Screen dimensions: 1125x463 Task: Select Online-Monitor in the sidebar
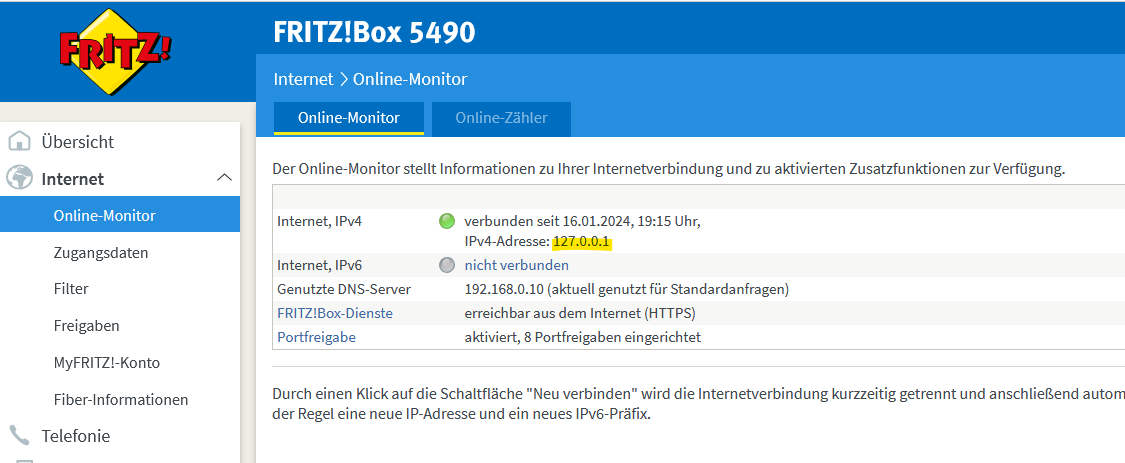120,215
